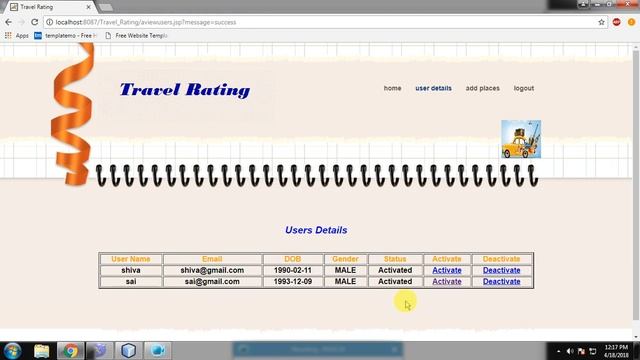Click the 1993-12-09 DOB cell
The width and height of the screenshot is (640, 360).
click(293, 282)
